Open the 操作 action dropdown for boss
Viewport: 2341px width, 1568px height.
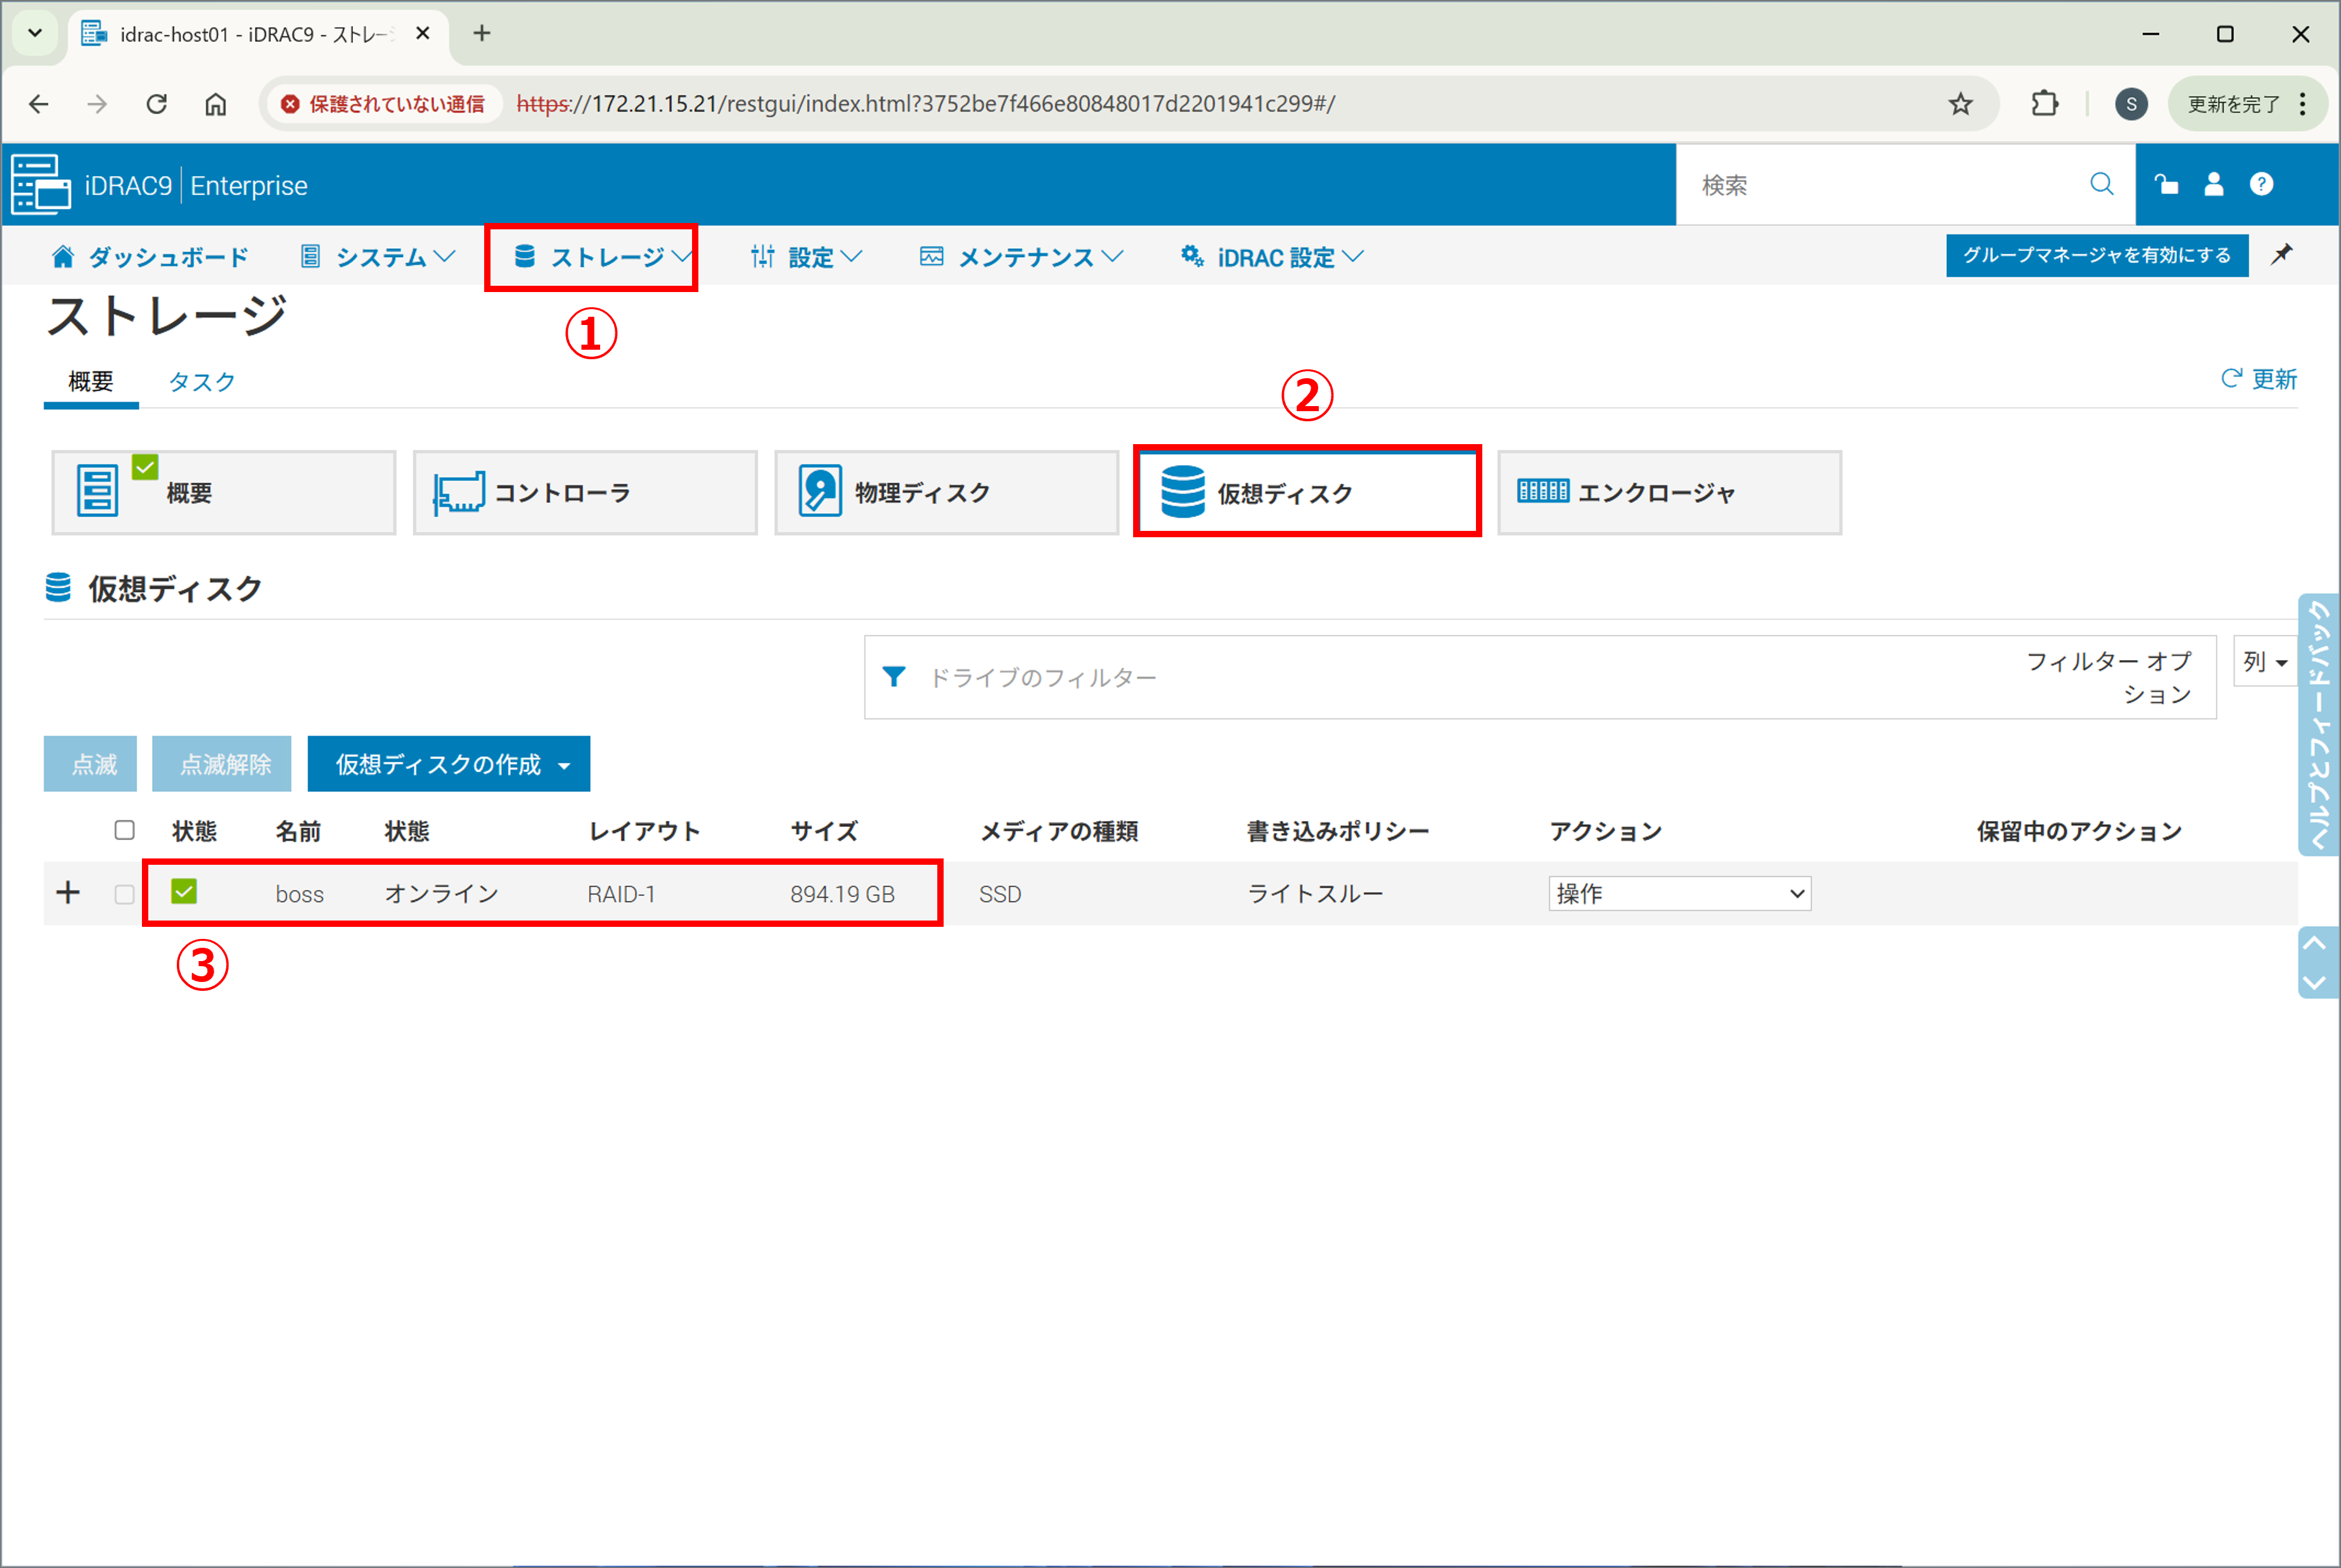click(1679, 893)
